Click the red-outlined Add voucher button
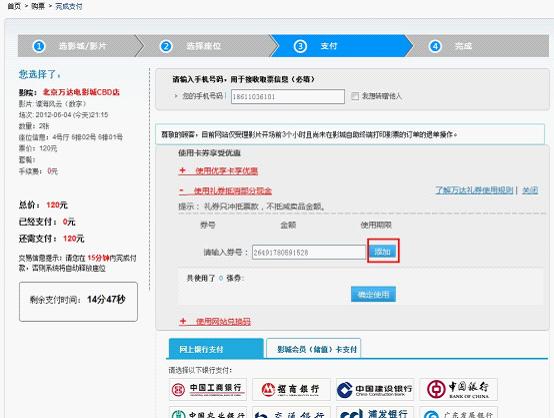The image size is (554, 418). [383, 252]
